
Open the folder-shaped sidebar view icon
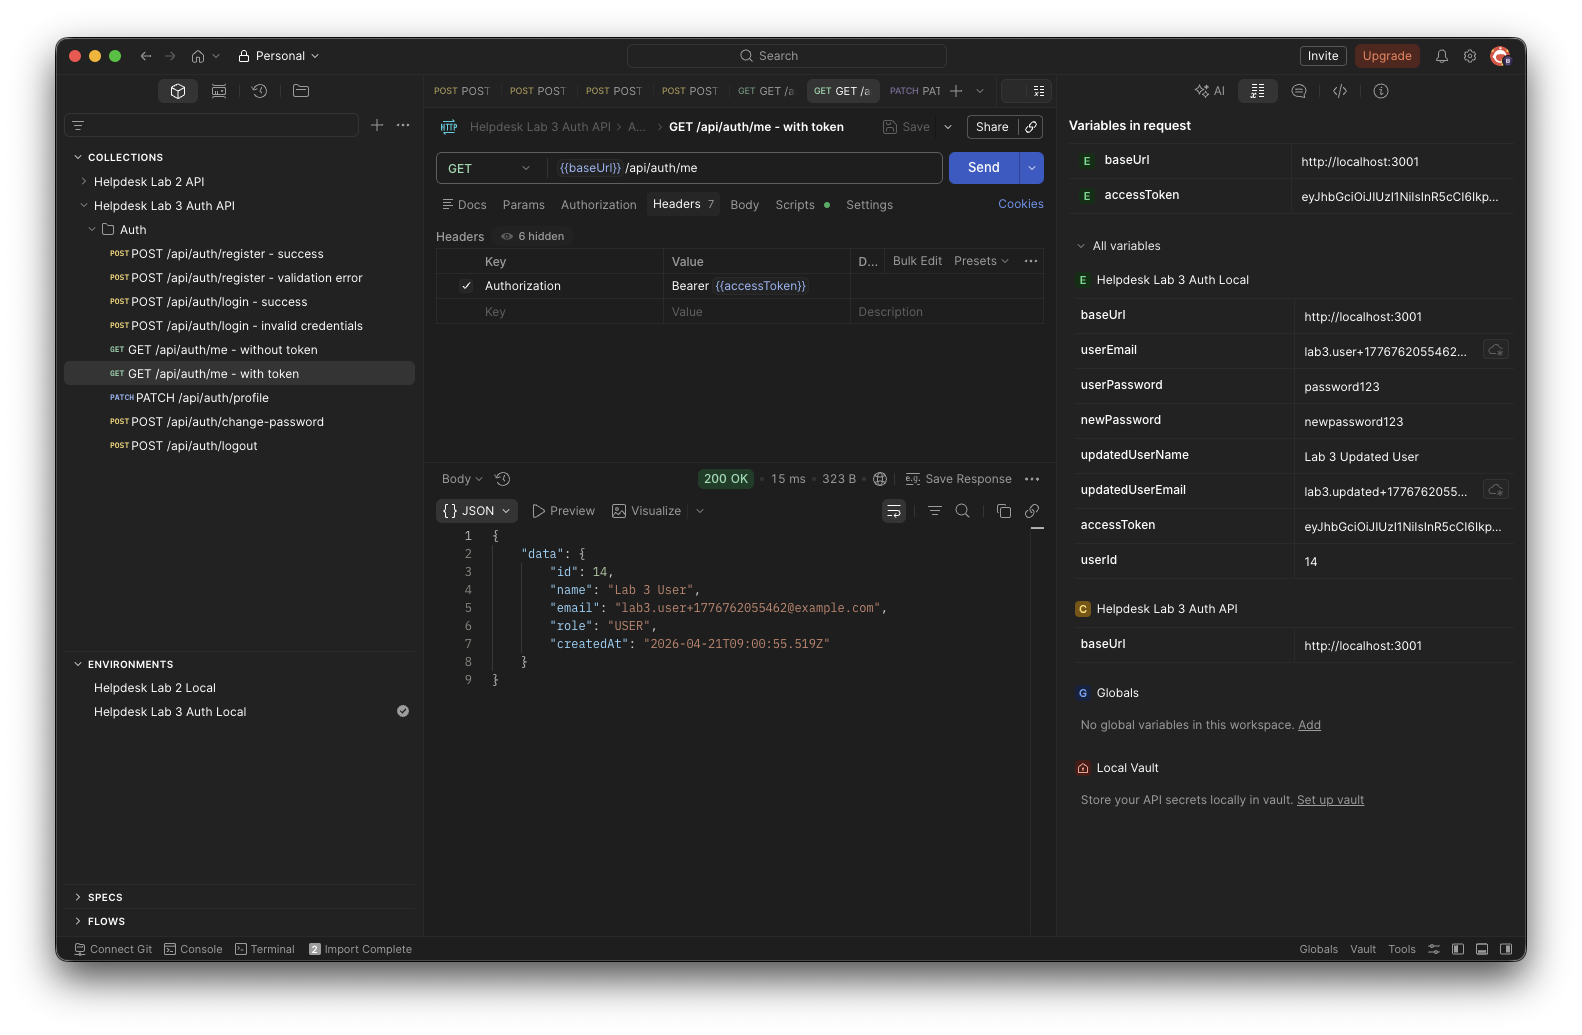[301, 91]
